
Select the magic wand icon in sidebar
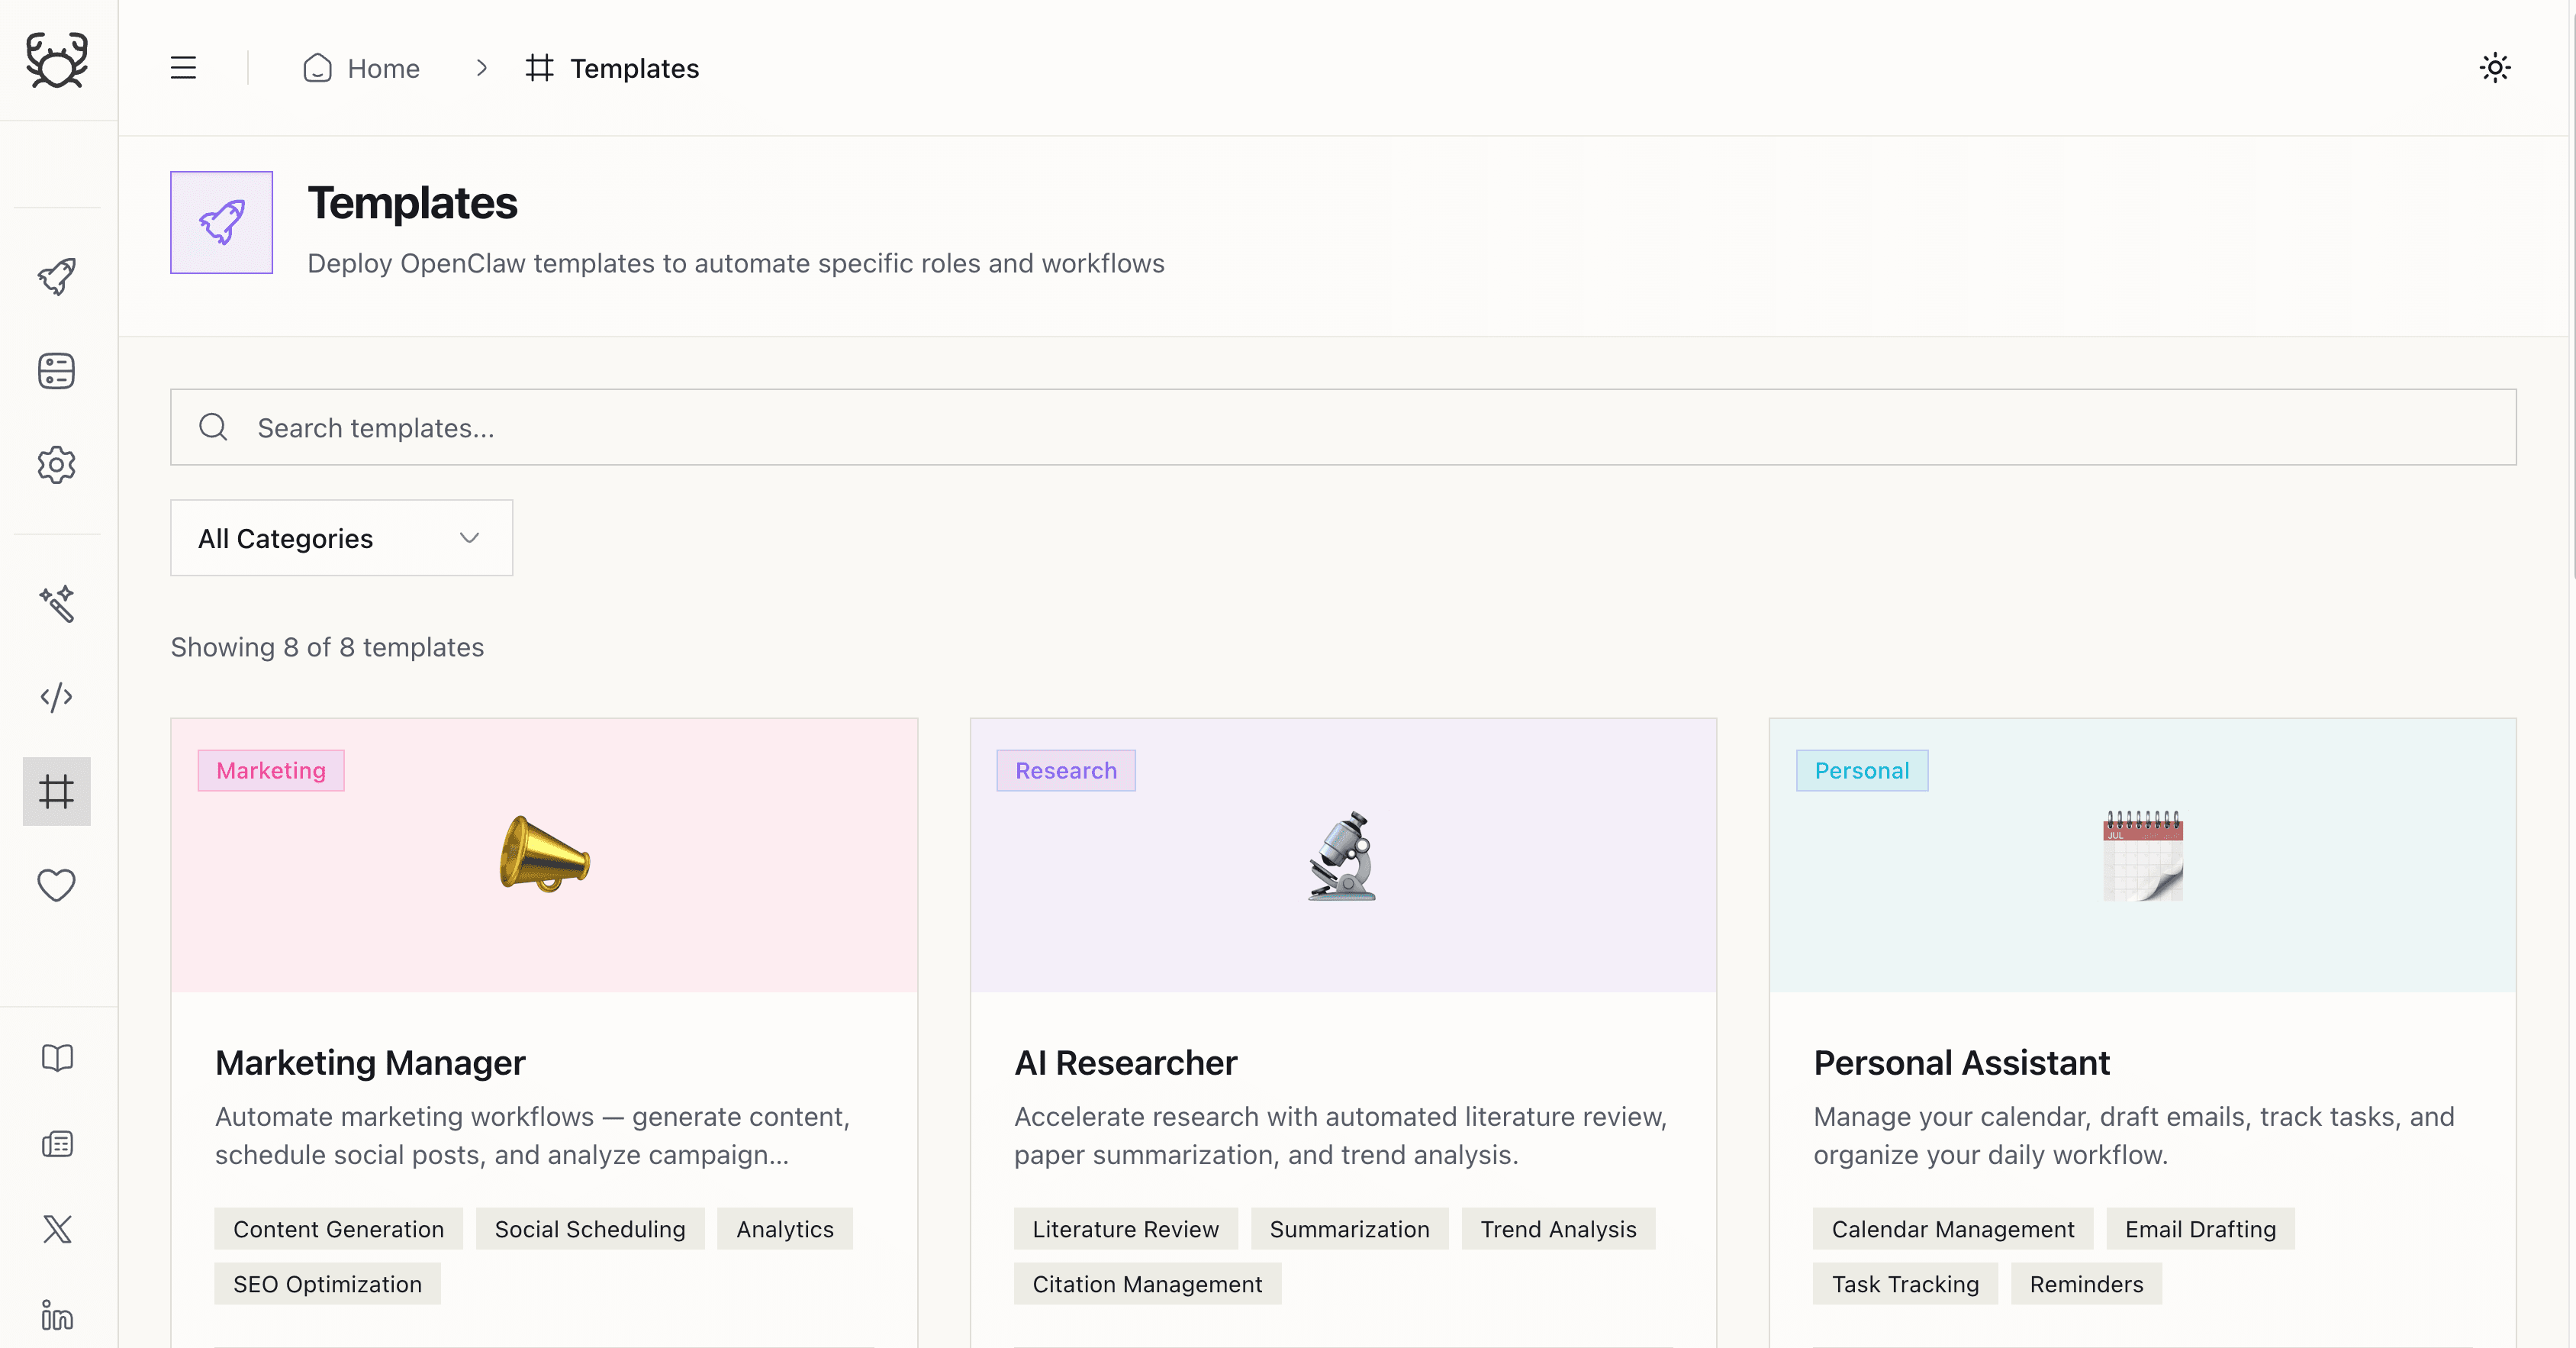(x=56, y=604)
